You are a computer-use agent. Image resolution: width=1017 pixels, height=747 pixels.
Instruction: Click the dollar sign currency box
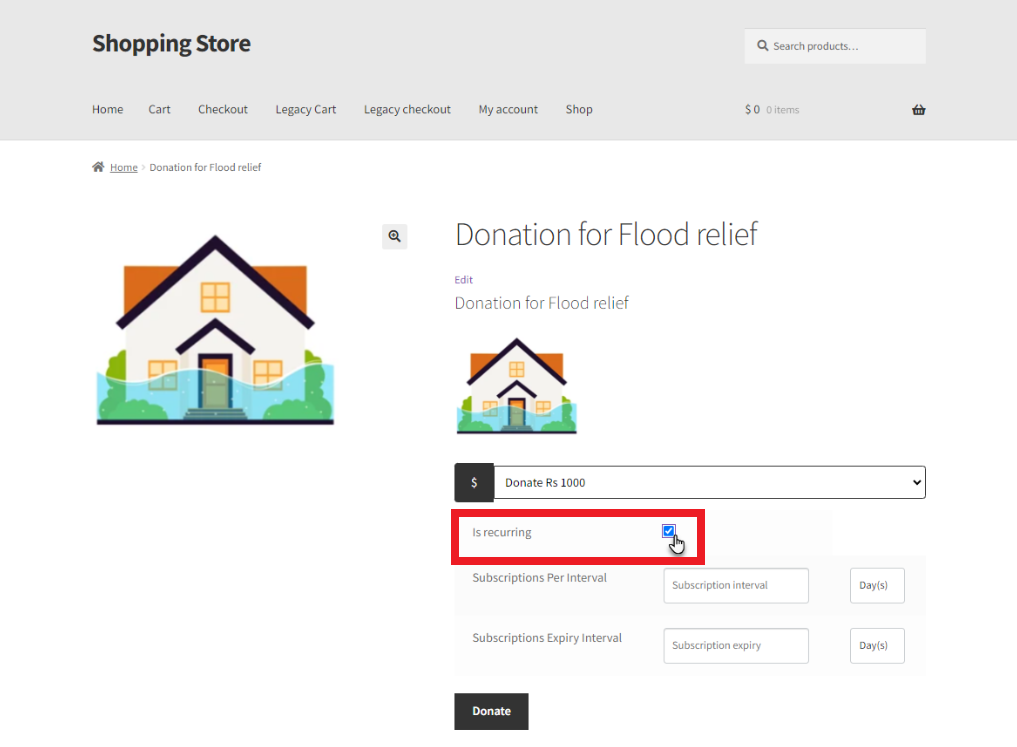(x=474, y=482)
